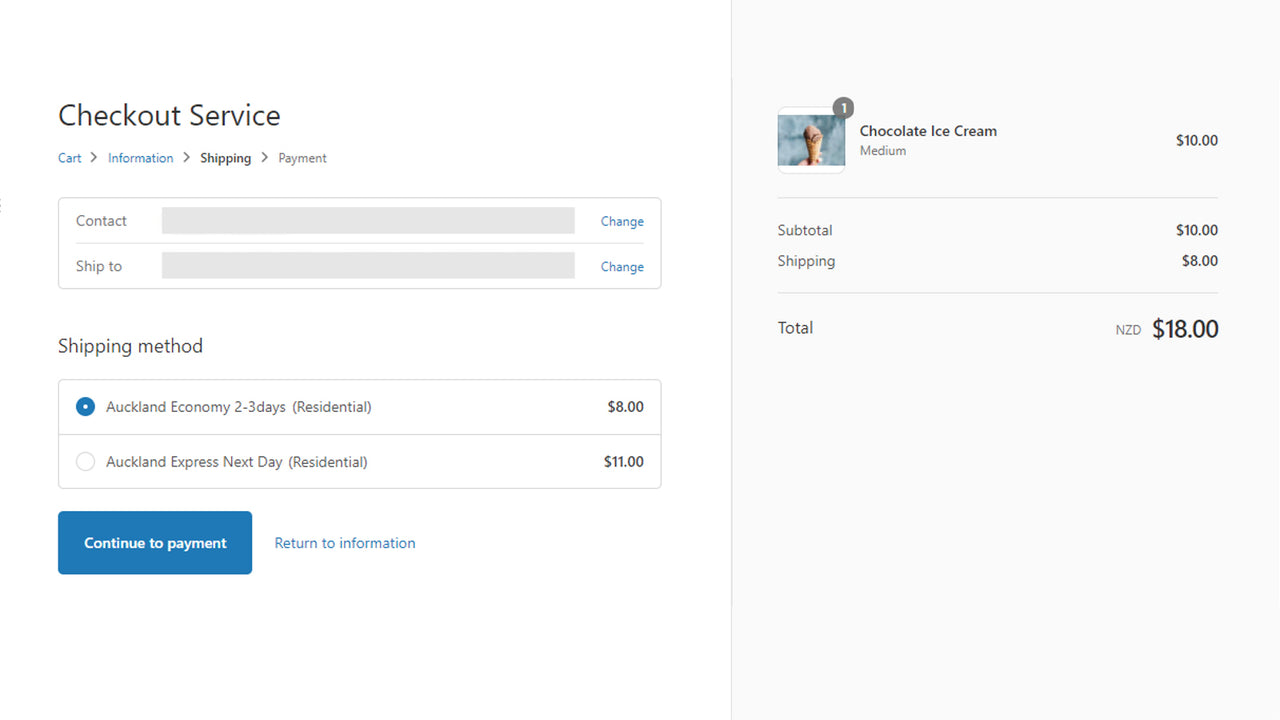The image size is (1280, 720).
Task: Click Change next to Contact
Action: [621, 221]
